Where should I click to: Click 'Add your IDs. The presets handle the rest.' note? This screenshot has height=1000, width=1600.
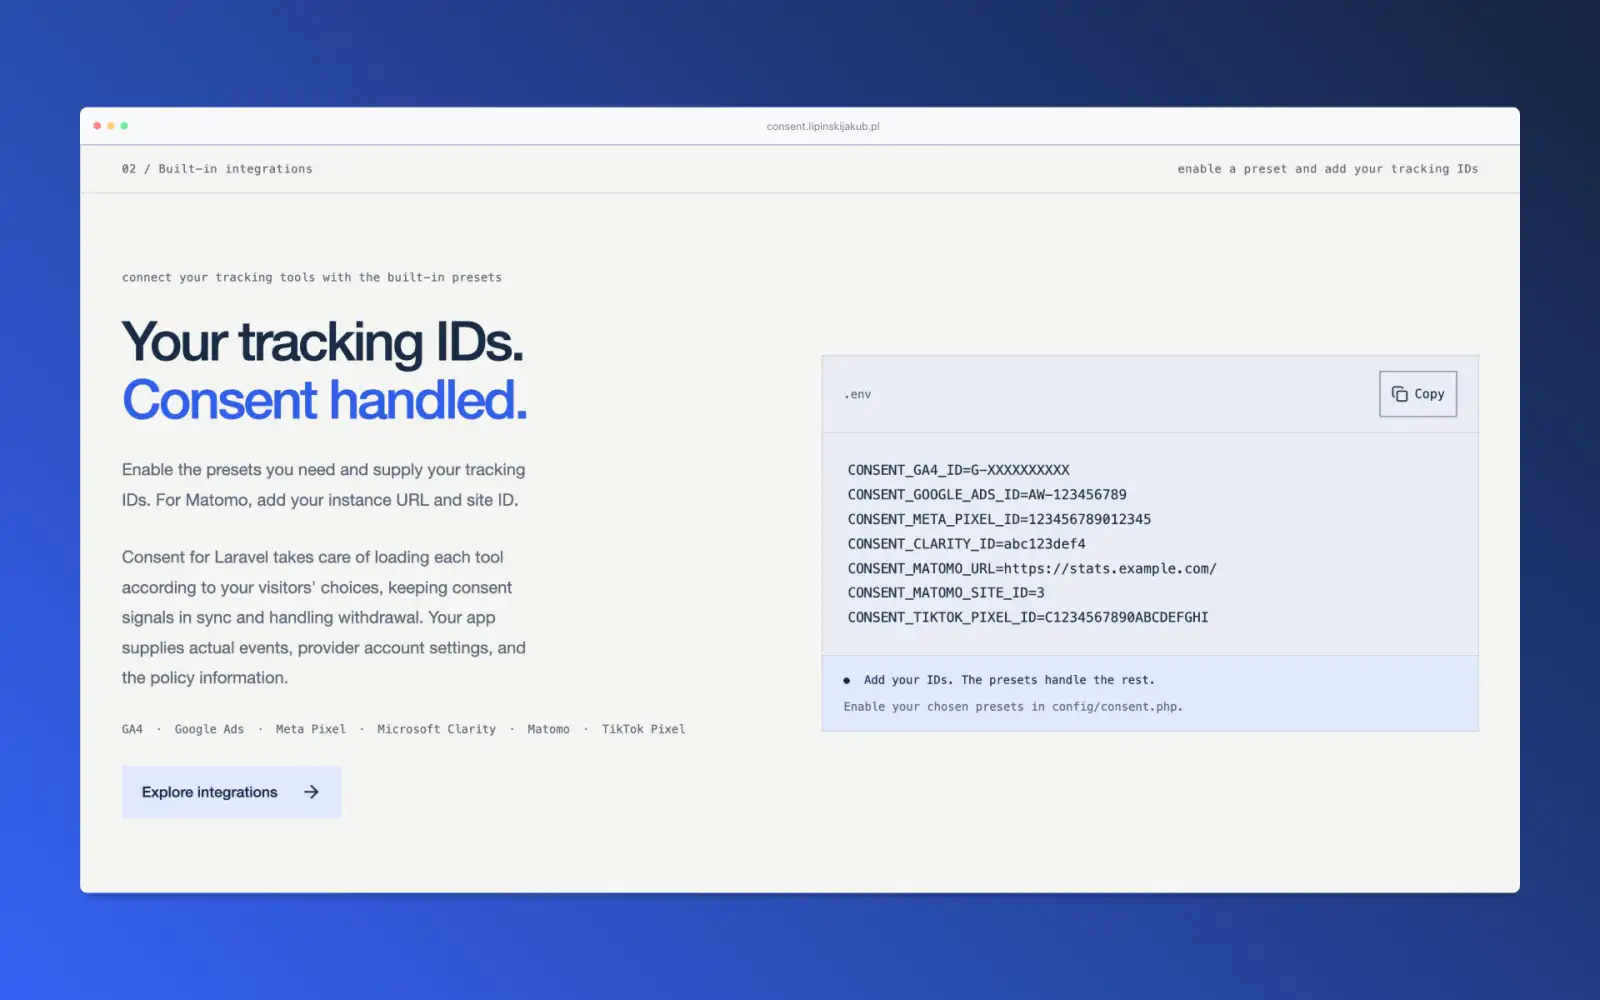pyautogui.click(x=1009, y=680)
